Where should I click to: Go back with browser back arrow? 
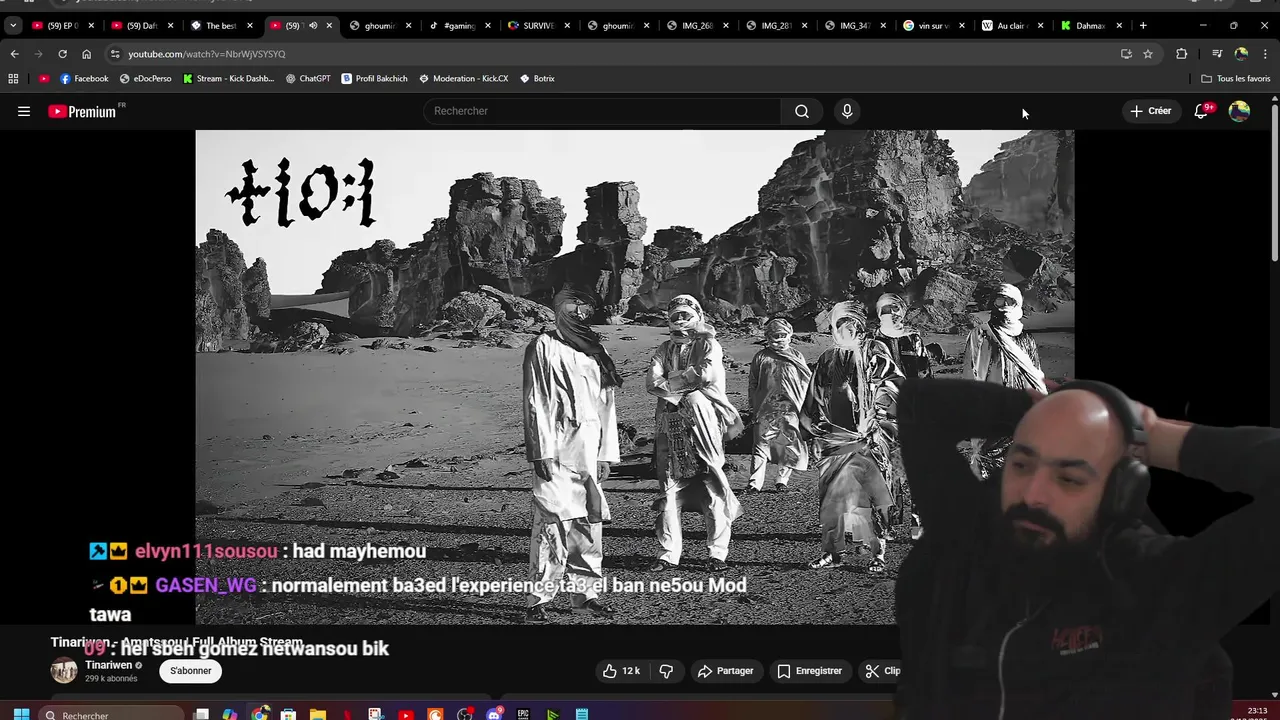click(x=14, y=54)
